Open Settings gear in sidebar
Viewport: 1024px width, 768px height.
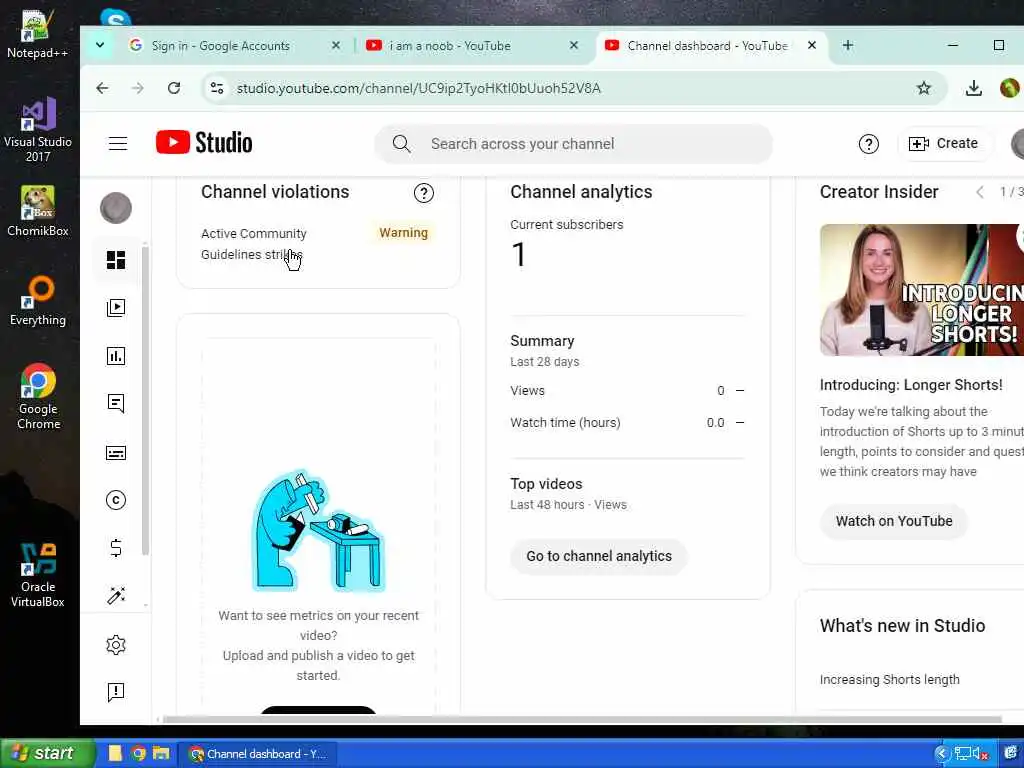tap(116, 645)
